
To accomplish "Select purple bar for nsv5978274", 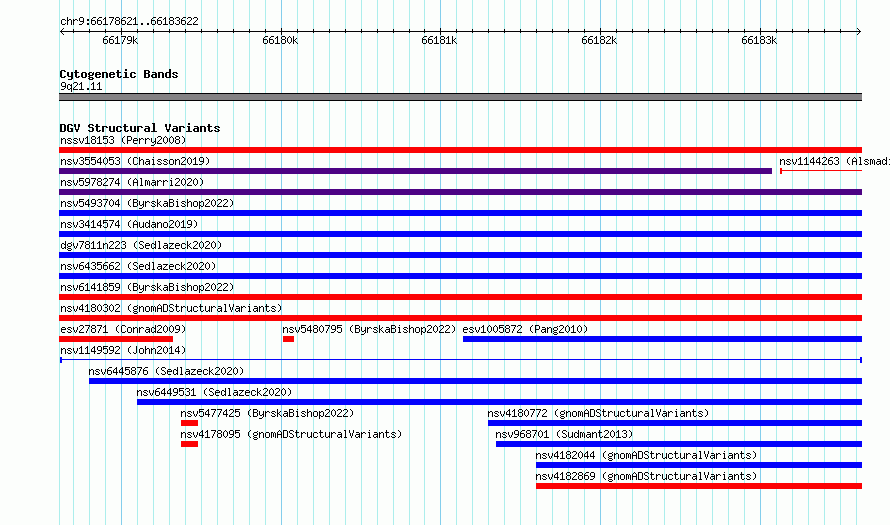I will (460, 192).
